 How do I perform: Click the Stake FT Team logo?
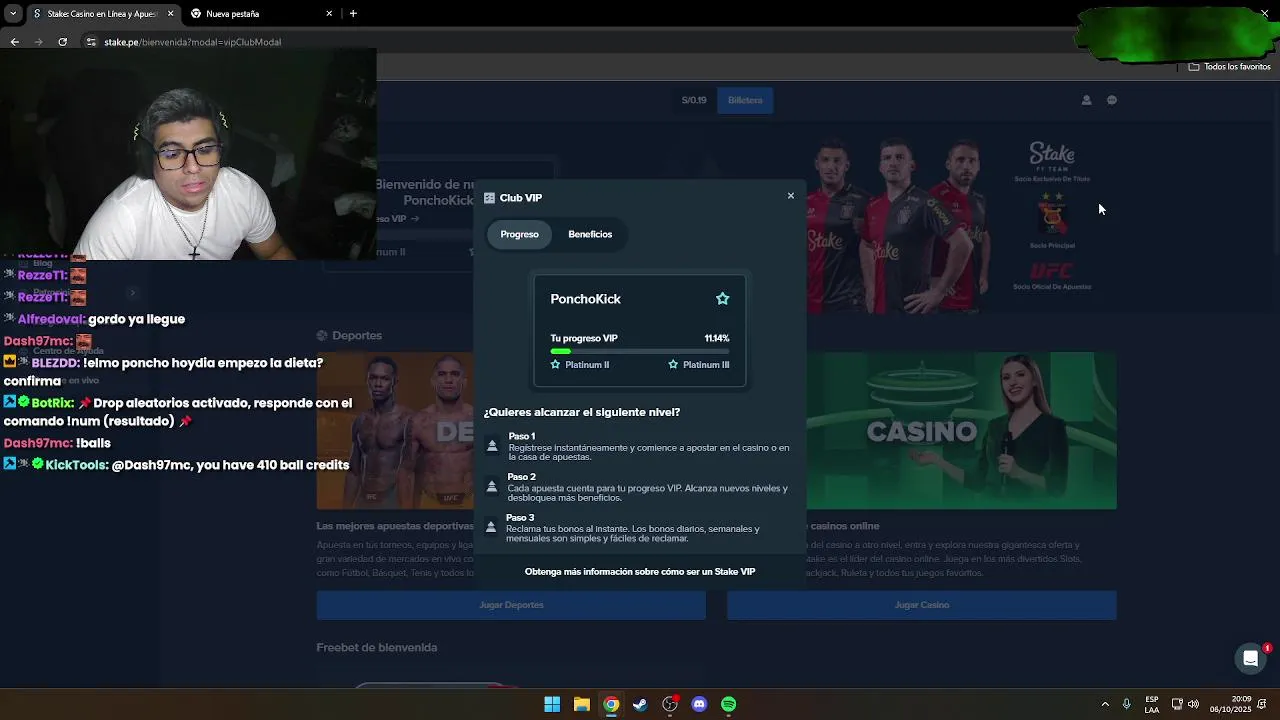pos(1052,155)
